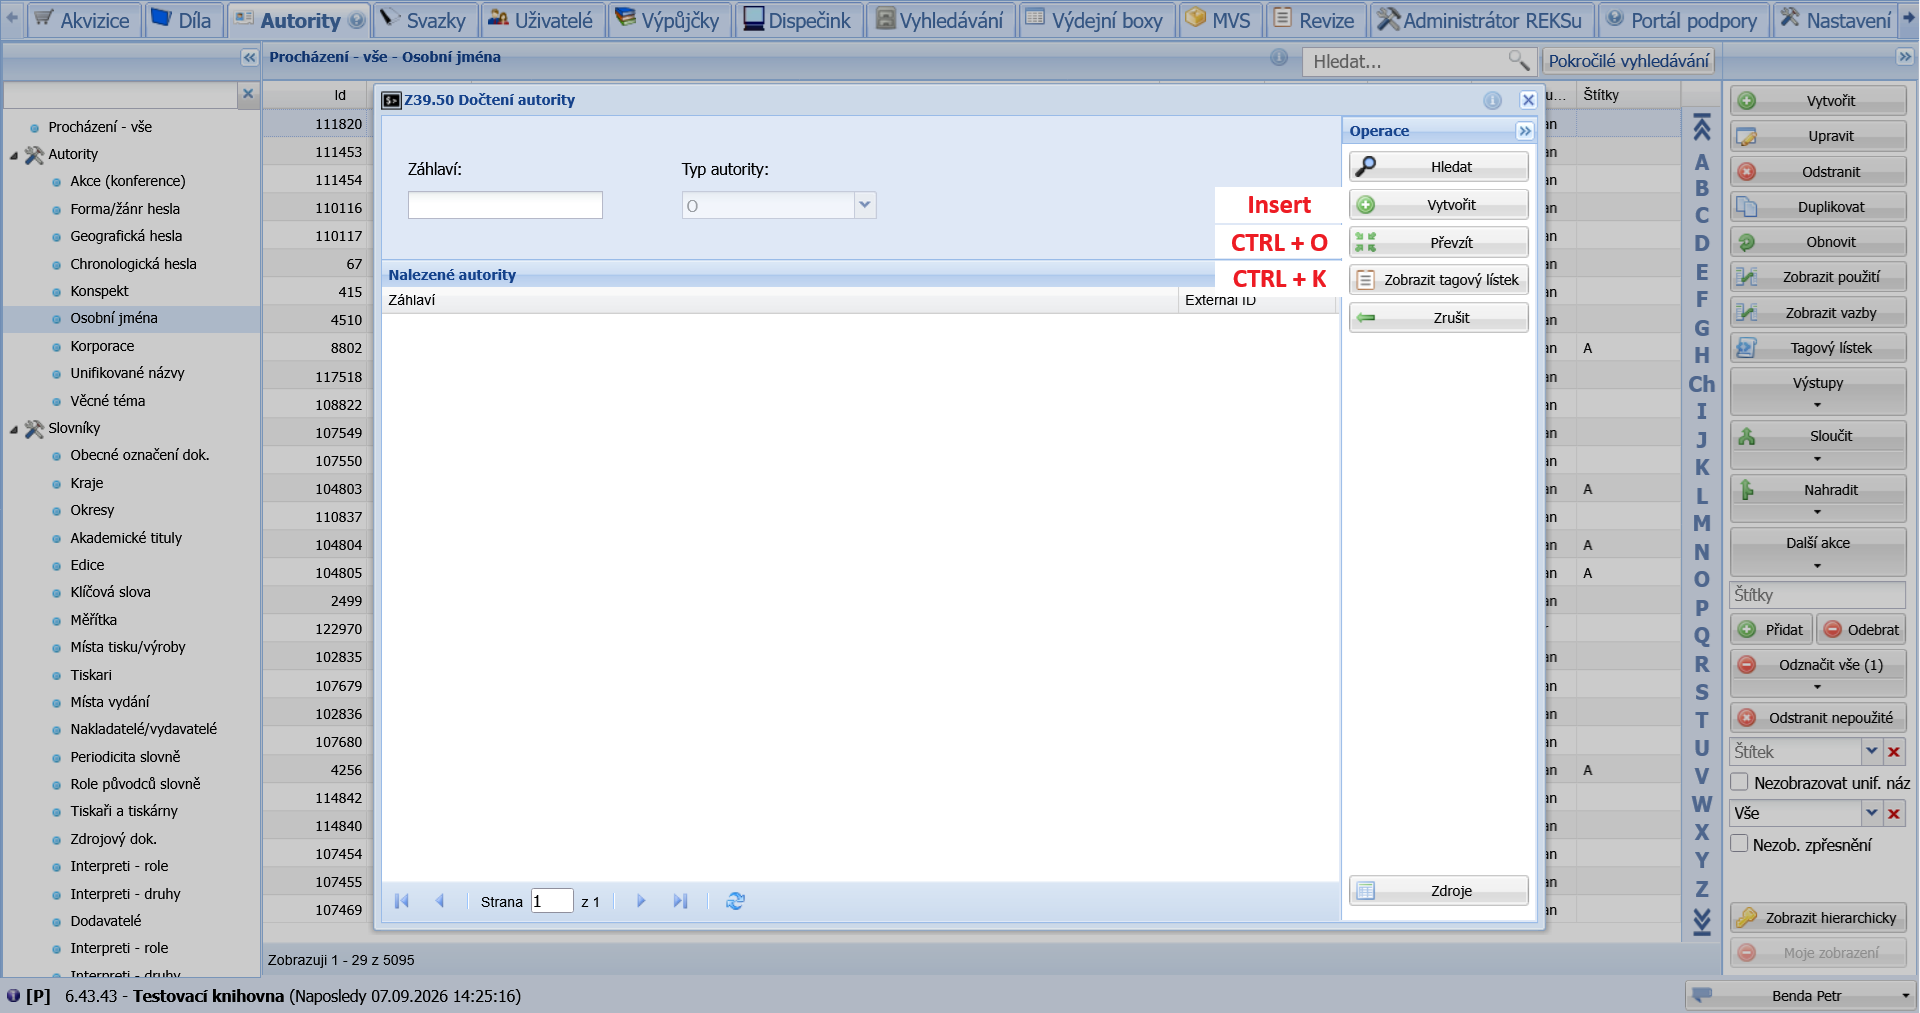
Task: Collapse the Operace panel with double-arrow icon
Action: tap(1524, 131)
